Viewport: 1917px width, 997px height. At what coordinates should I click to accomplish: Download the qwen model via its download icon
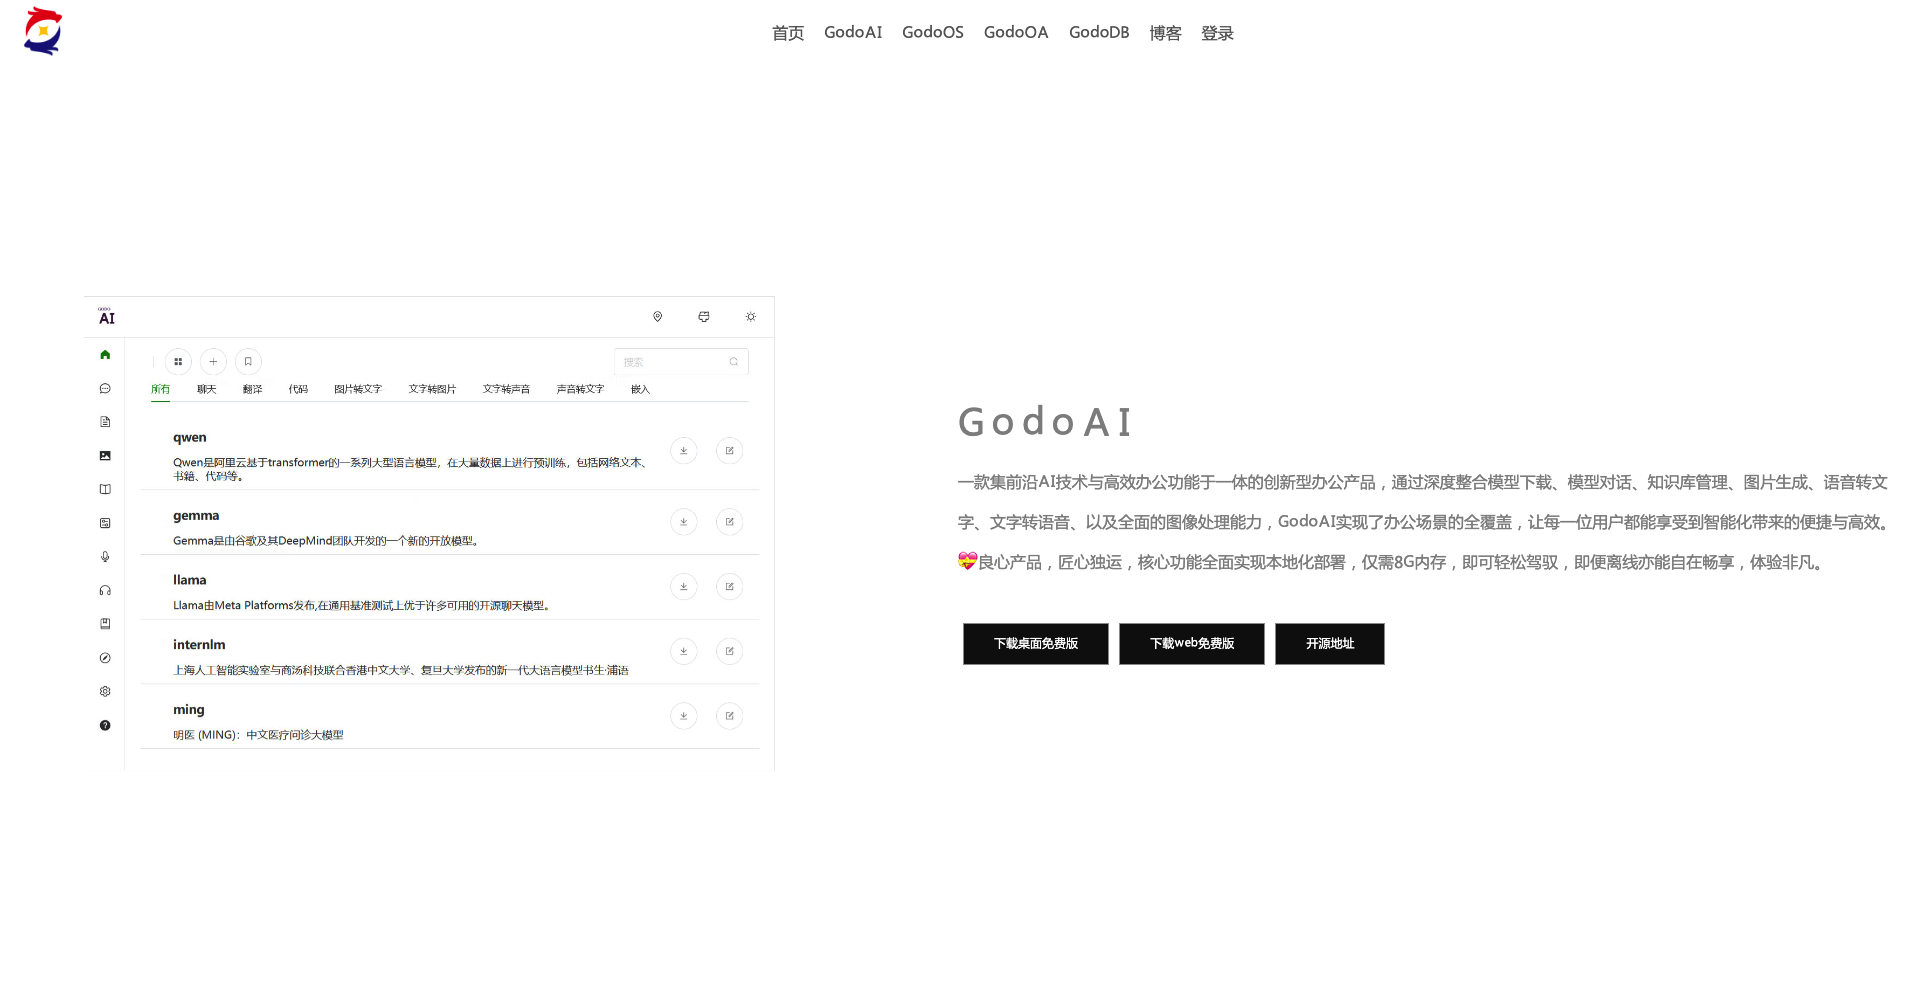point(683,450)
